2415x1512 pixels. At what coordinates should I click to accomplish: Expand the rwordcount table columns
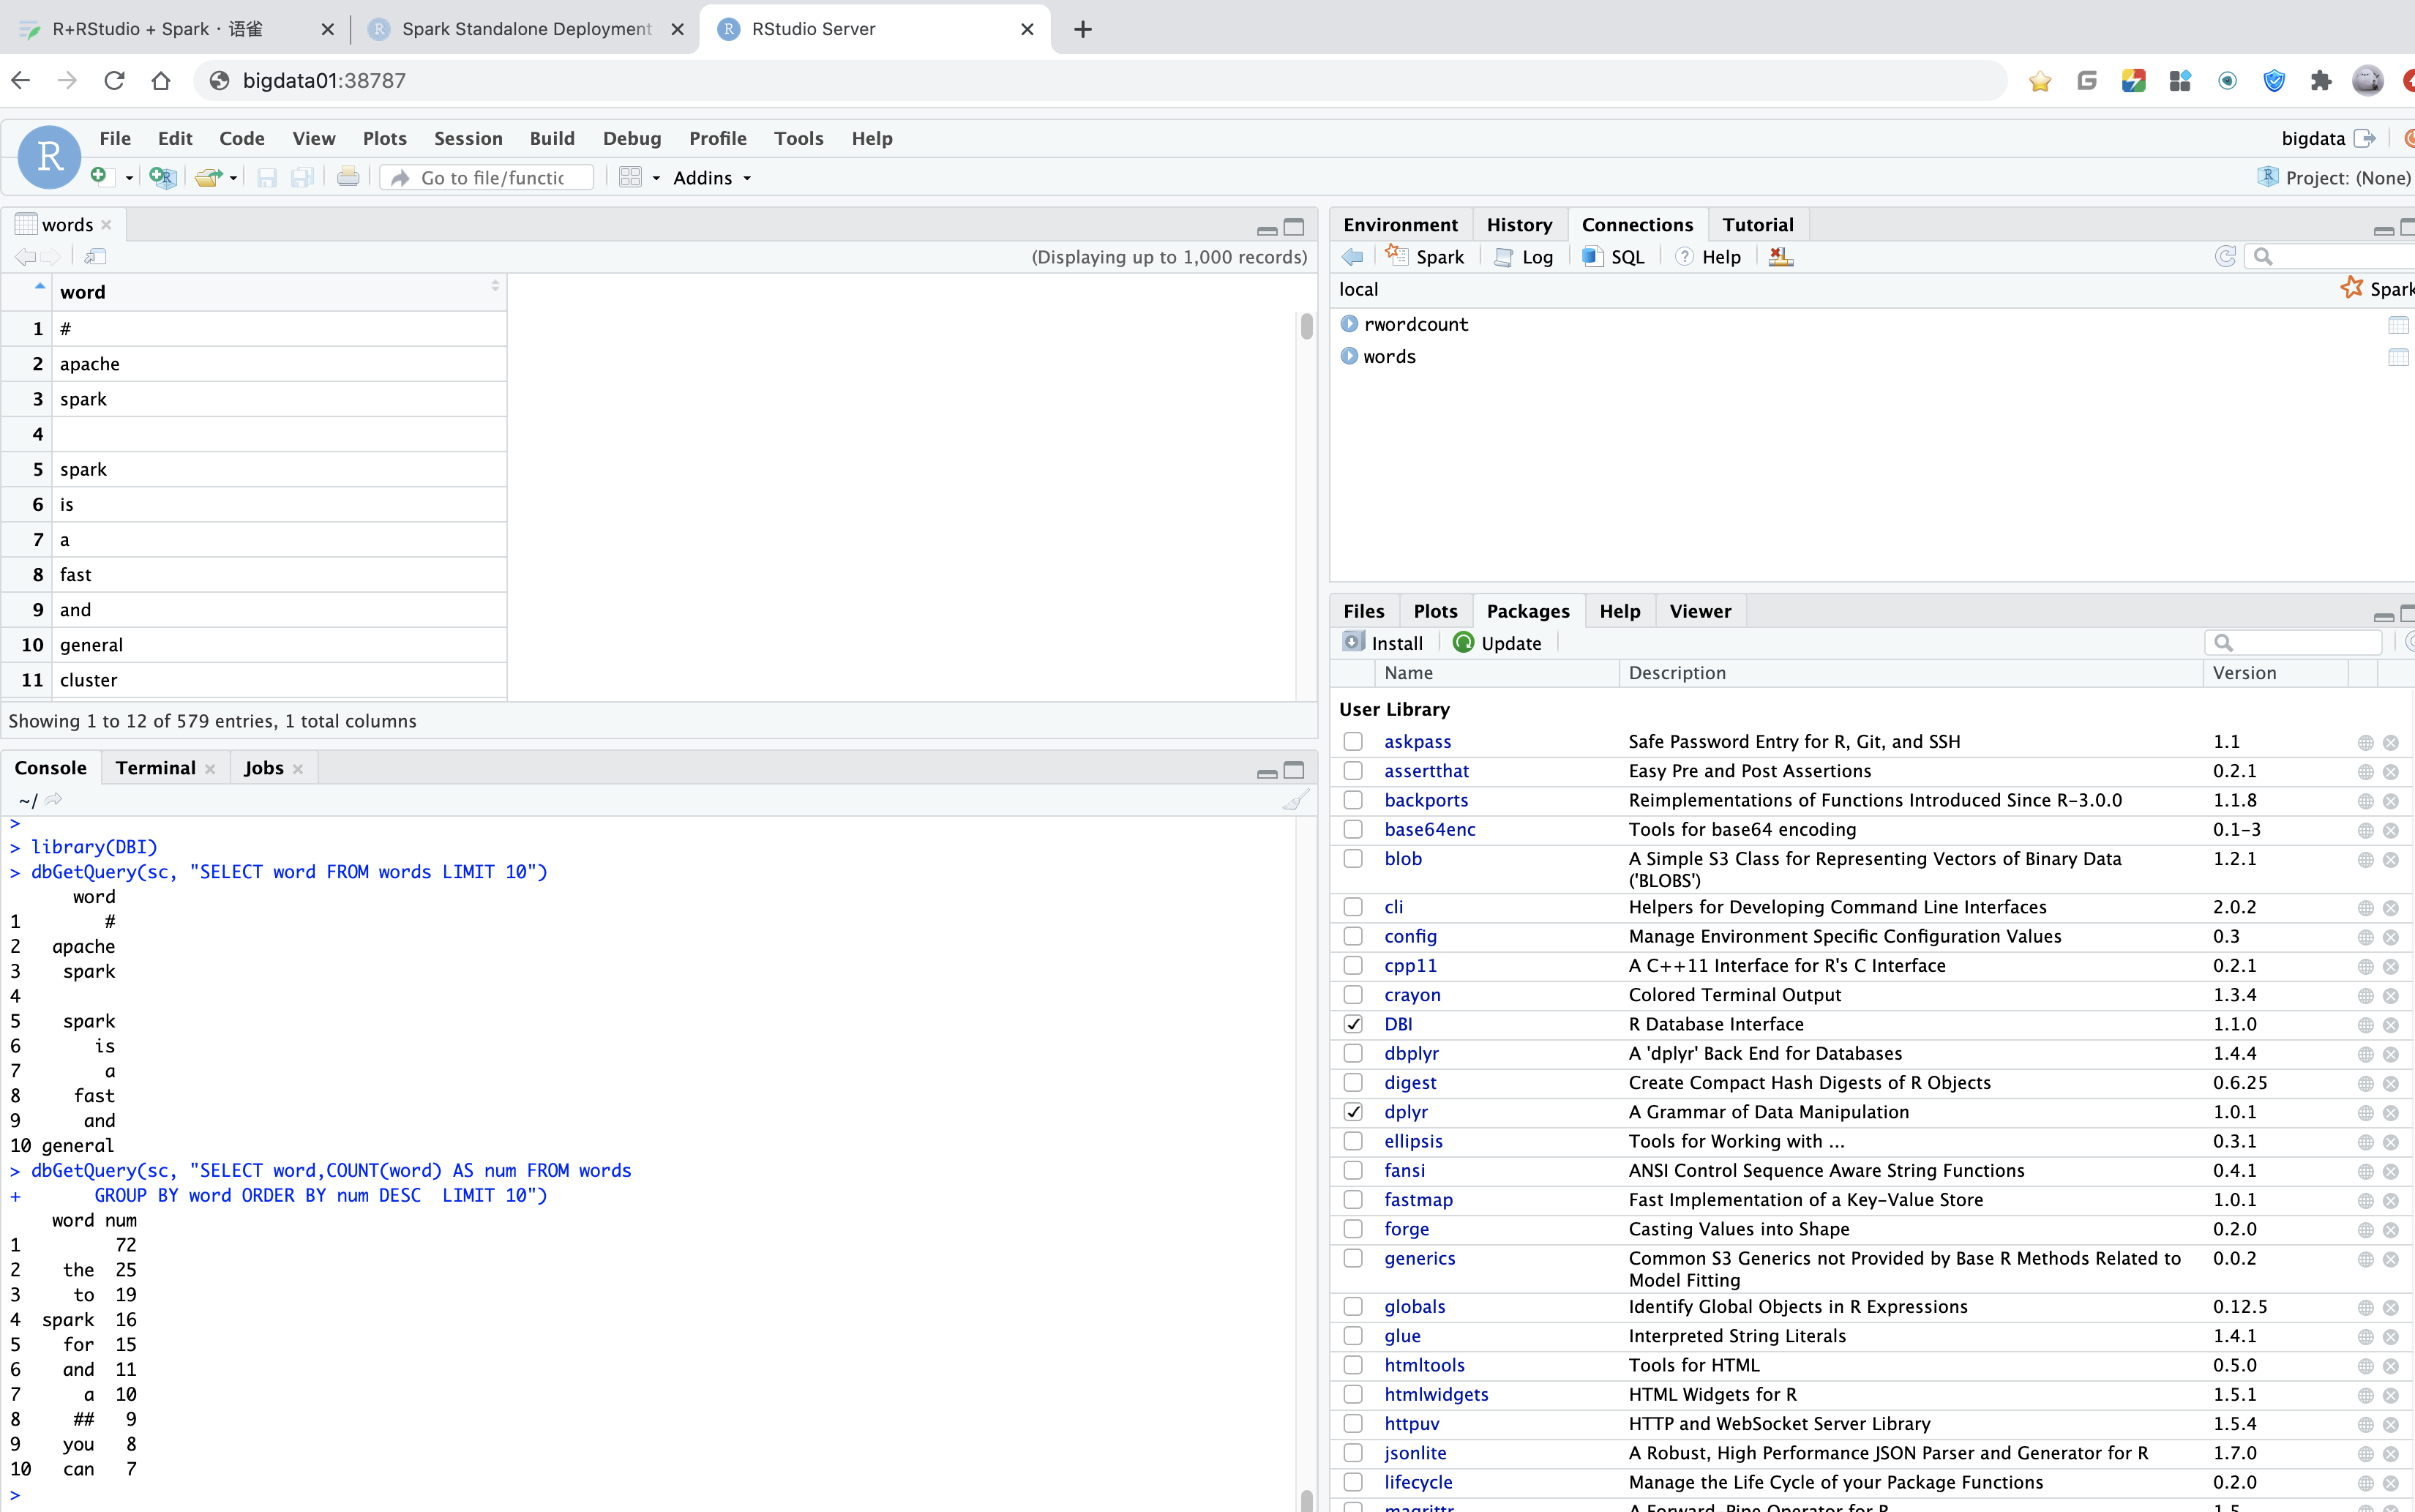click(1349, 324)
